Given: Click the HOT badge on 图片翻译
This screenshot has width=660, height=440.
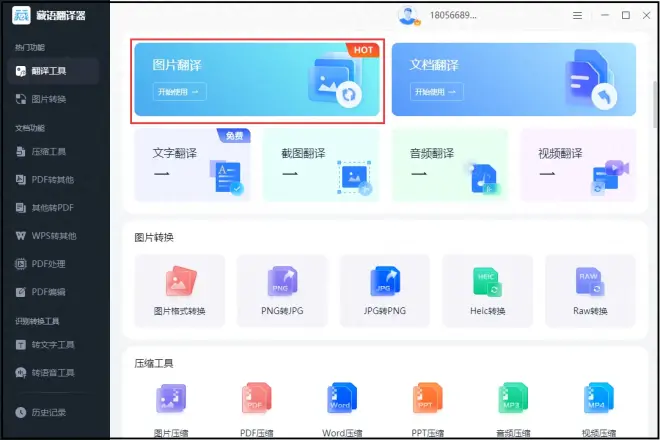Looking at the screenshot, I should pyautogui.click(x=363, y=50).
